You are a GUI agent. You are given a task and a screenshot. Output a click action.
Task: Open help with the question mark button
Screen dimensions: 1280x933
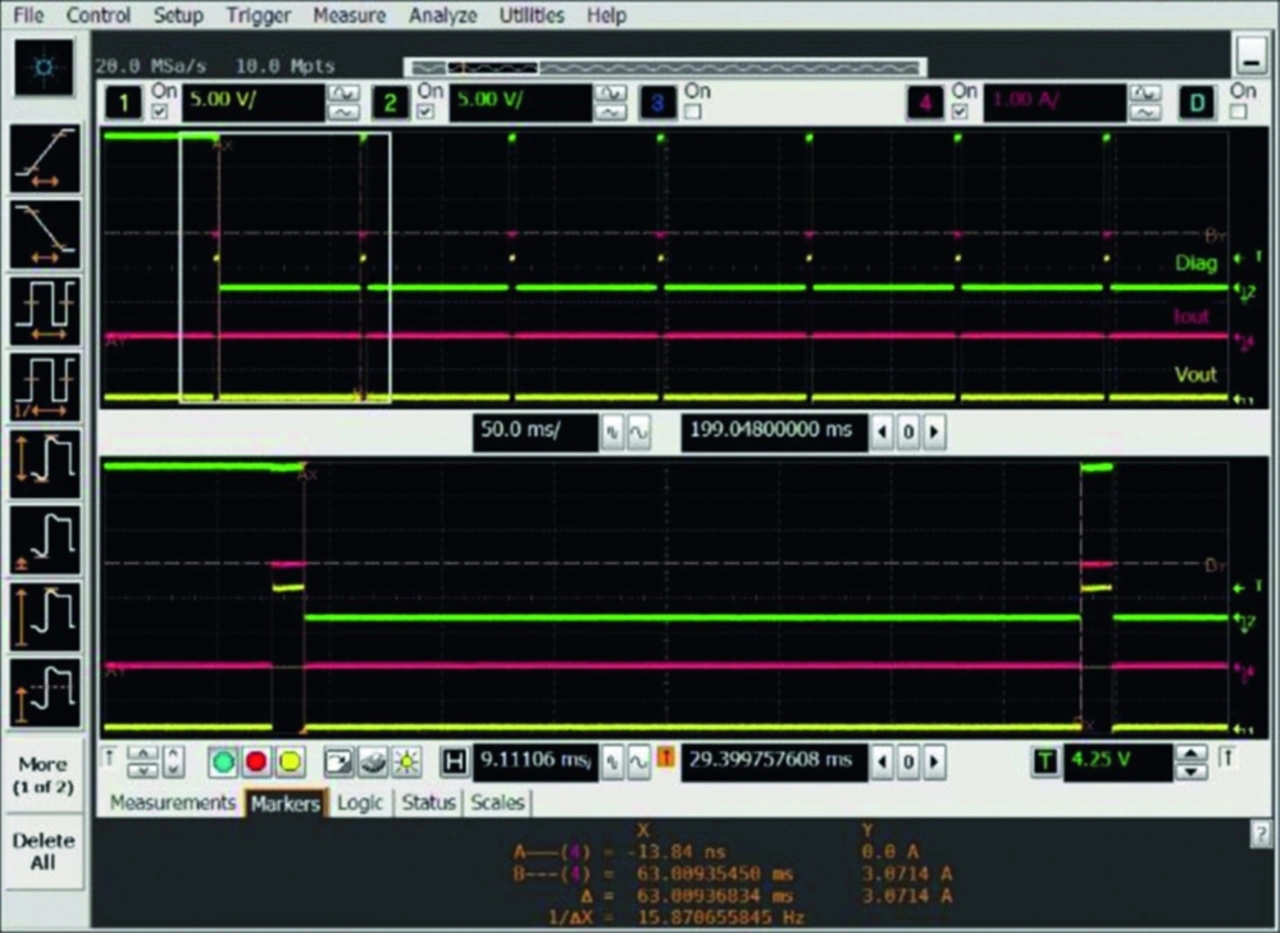pyautogui.click(x=1261, y=835)
